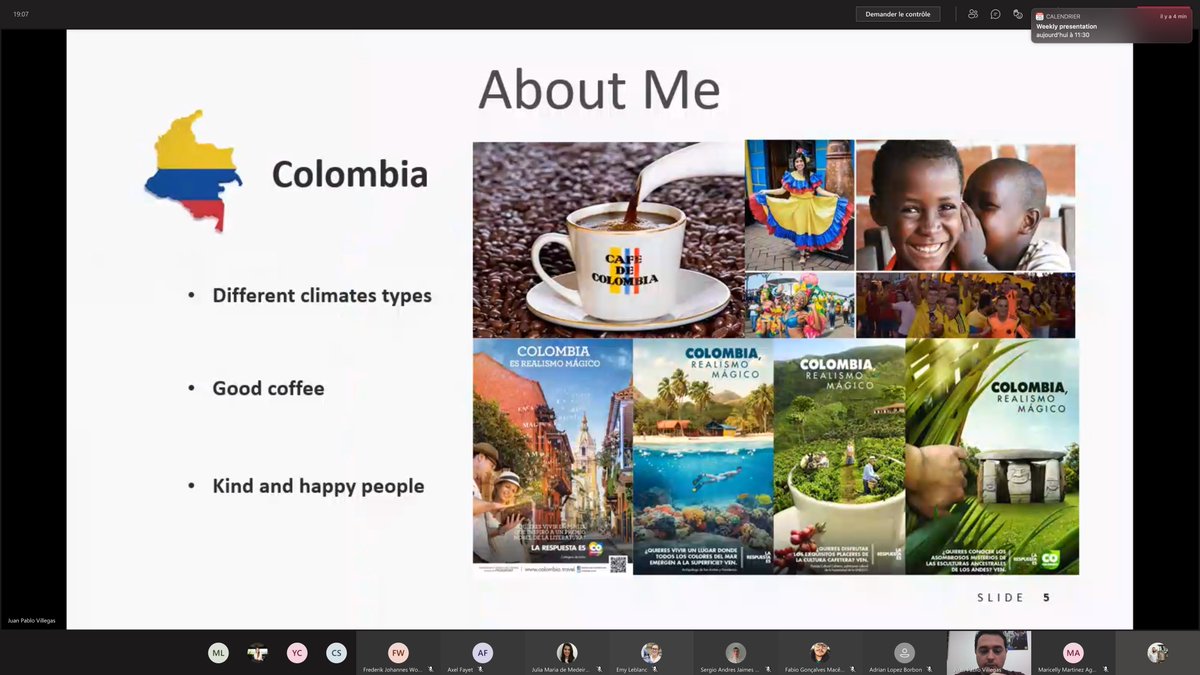Open the reactions icon in meeting toolbar
1200x675 pixels.
tap(1018, 14)
